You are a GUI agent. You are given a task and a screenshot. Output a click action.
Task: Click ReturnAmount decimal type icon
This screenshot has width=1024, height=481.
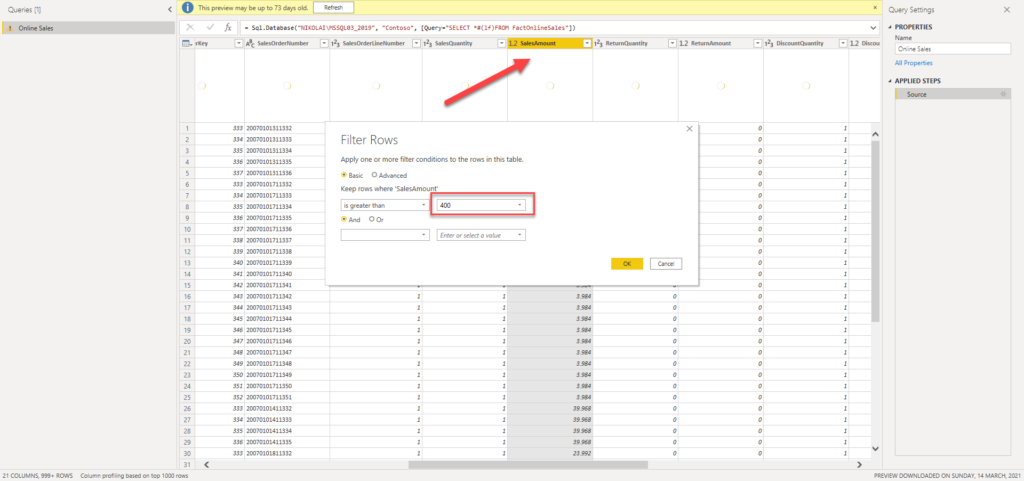(x=684, y=43)
